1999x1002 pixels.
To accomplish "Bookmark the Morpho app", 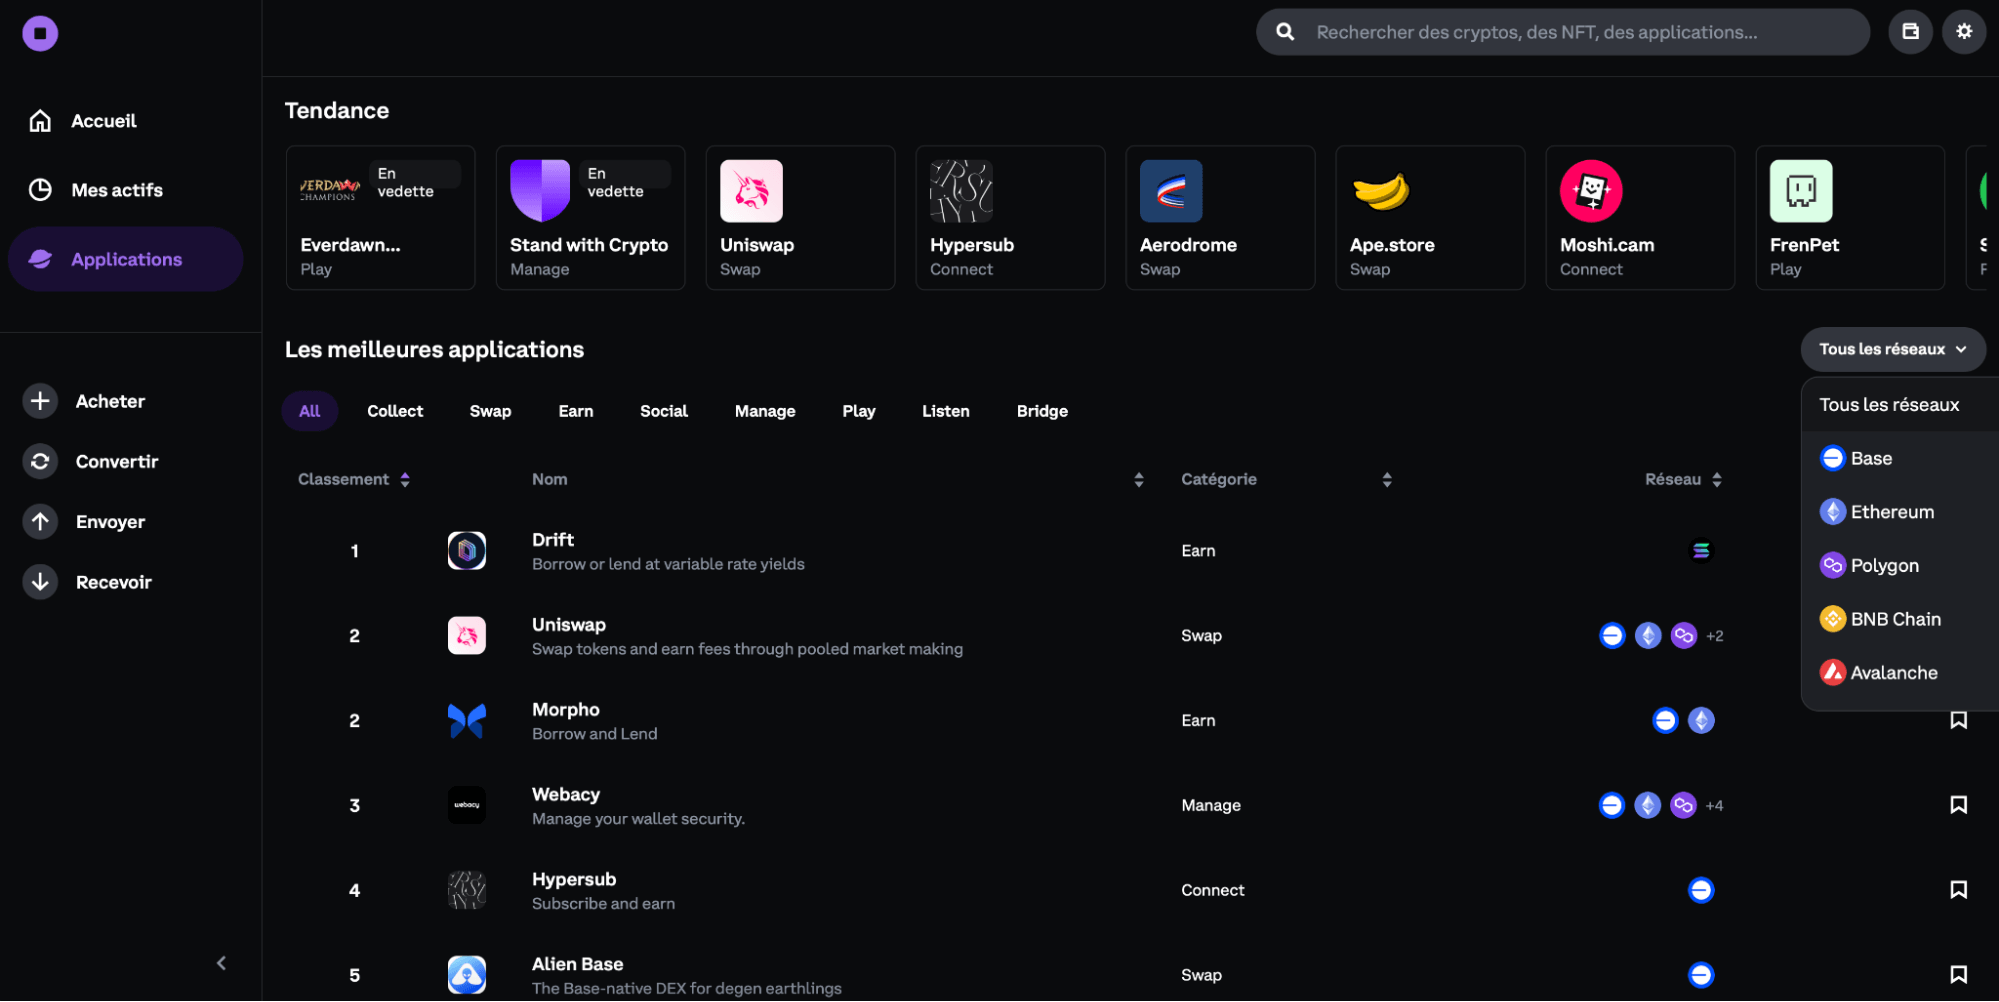I will pos(1958,719).
